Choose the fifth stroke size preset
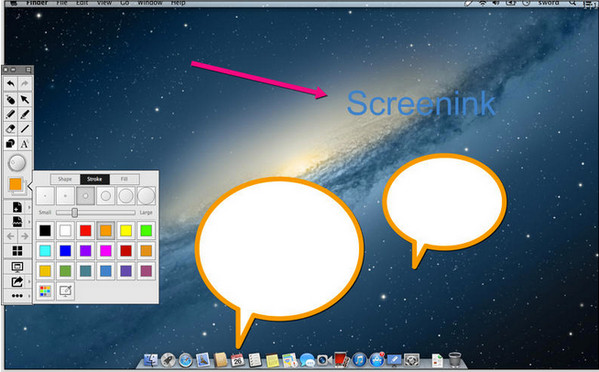The width and height of the screenshot is (599, 372). [x=126, y=196]
